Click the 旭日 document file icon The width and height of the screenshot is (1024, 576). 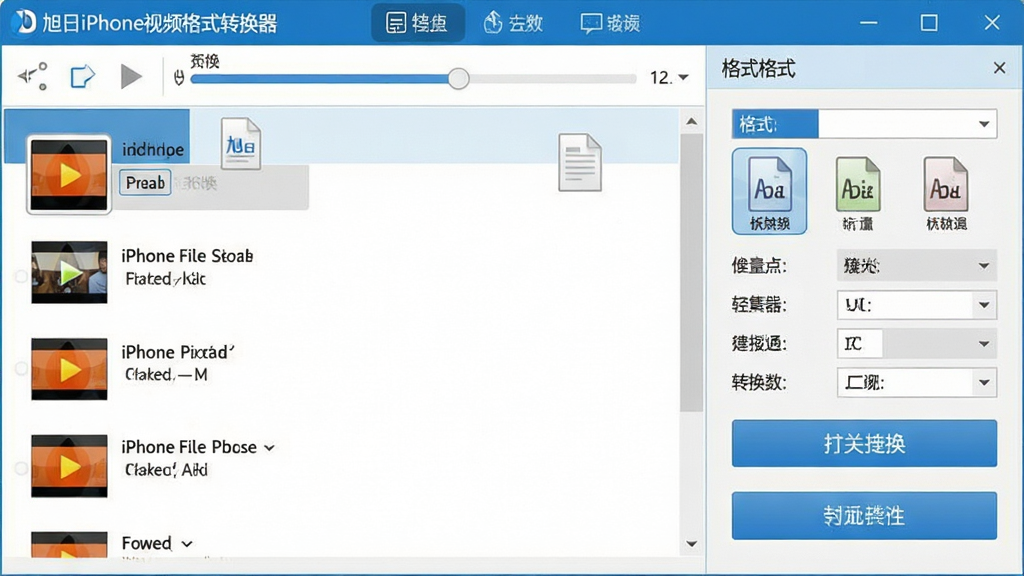click(x=241, y=144)
